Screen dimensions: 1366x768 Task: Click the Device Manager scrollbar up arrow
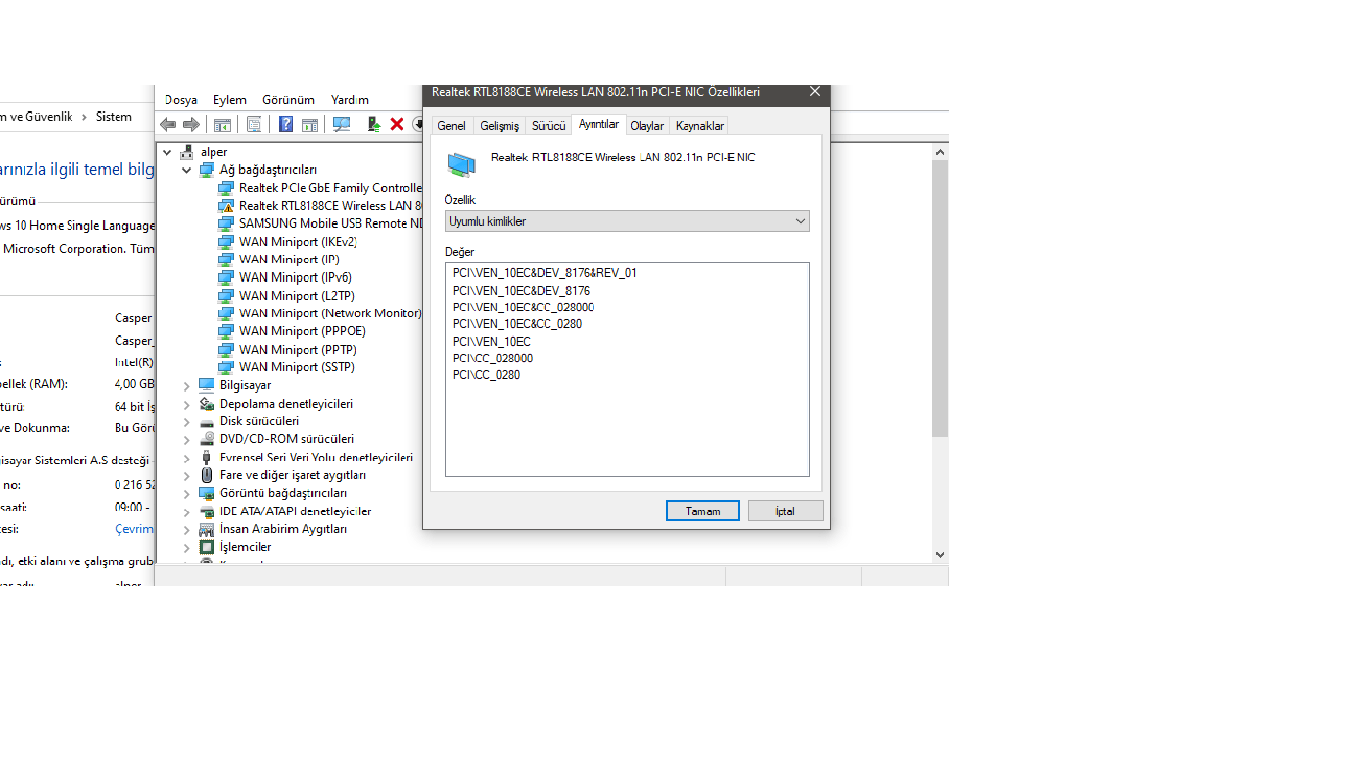click(x=940, y=152)
